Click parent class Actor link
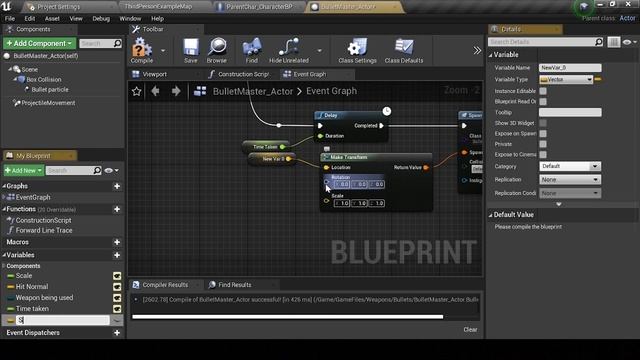 (627, 18)
